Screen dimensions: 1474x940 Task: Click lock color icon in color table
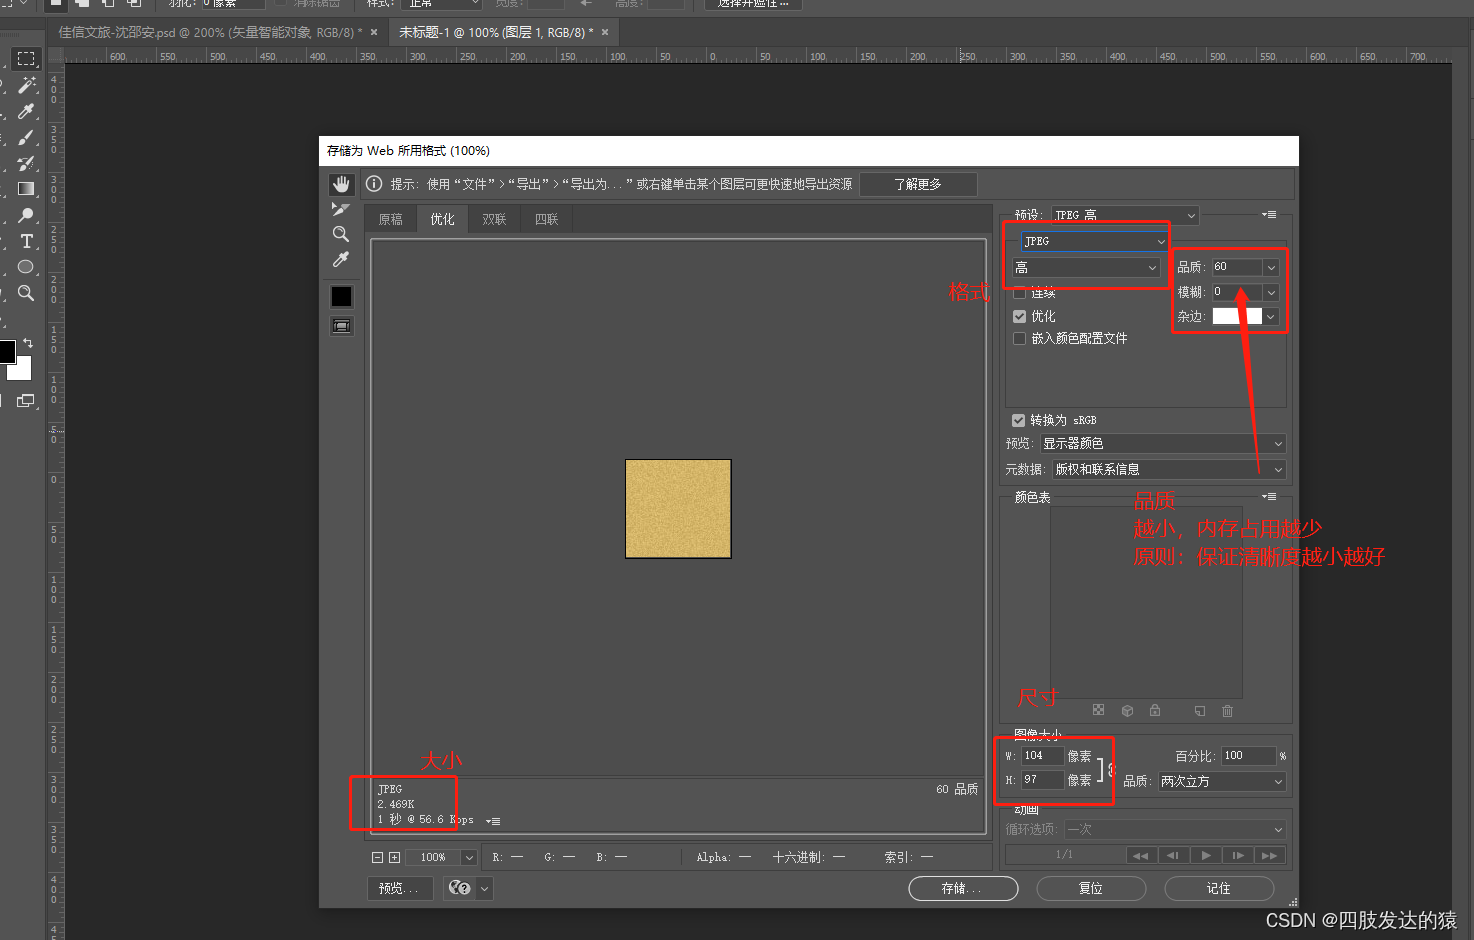(1155, 710)
